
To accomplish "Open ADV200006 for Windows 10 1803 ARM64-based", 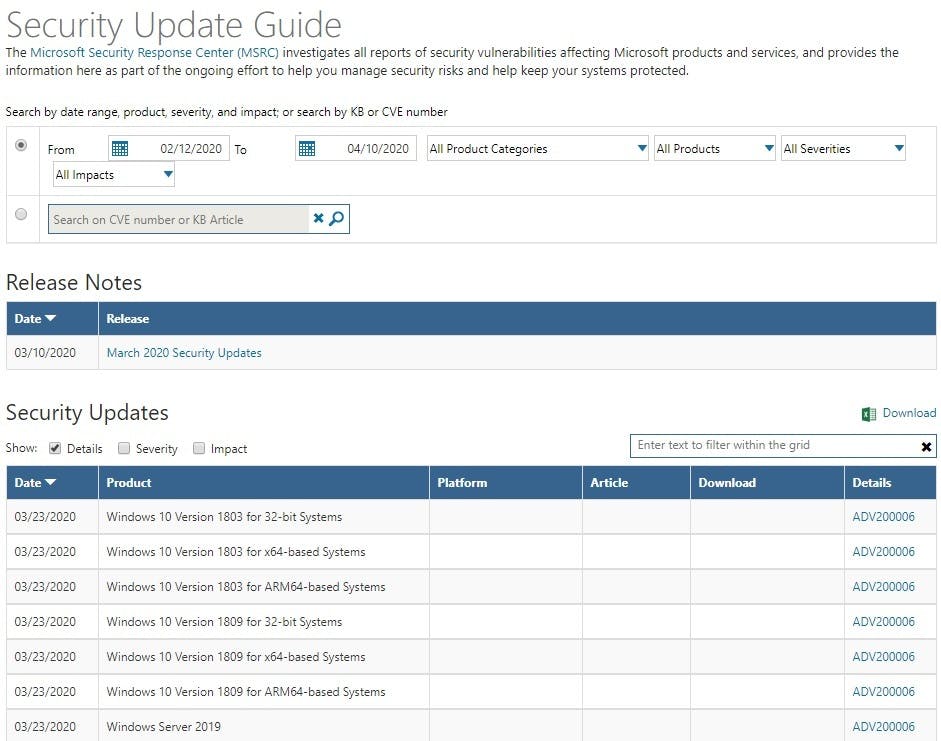I will pos(883,586).
